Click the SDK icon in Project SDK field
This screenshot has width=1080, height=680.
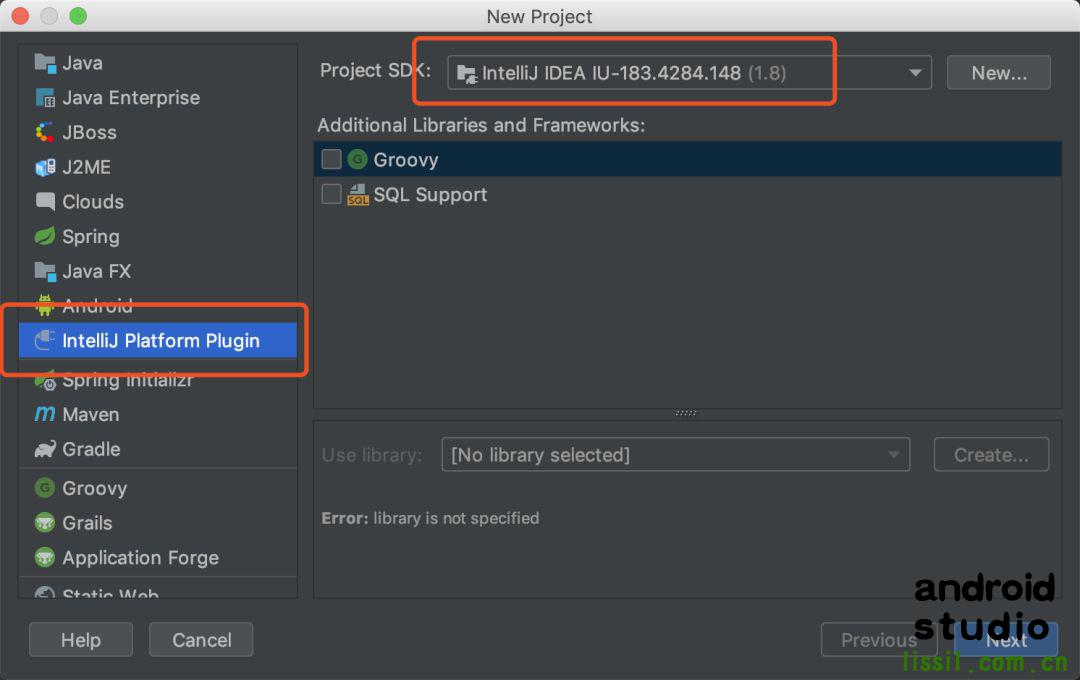(467, 74)
